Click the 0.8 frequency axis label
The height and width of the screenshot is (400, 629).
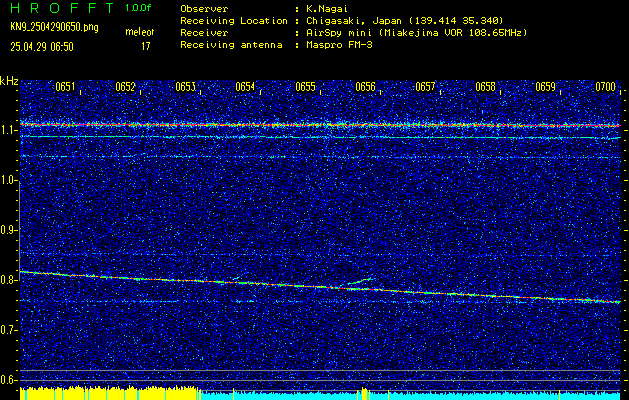point(7,280)
